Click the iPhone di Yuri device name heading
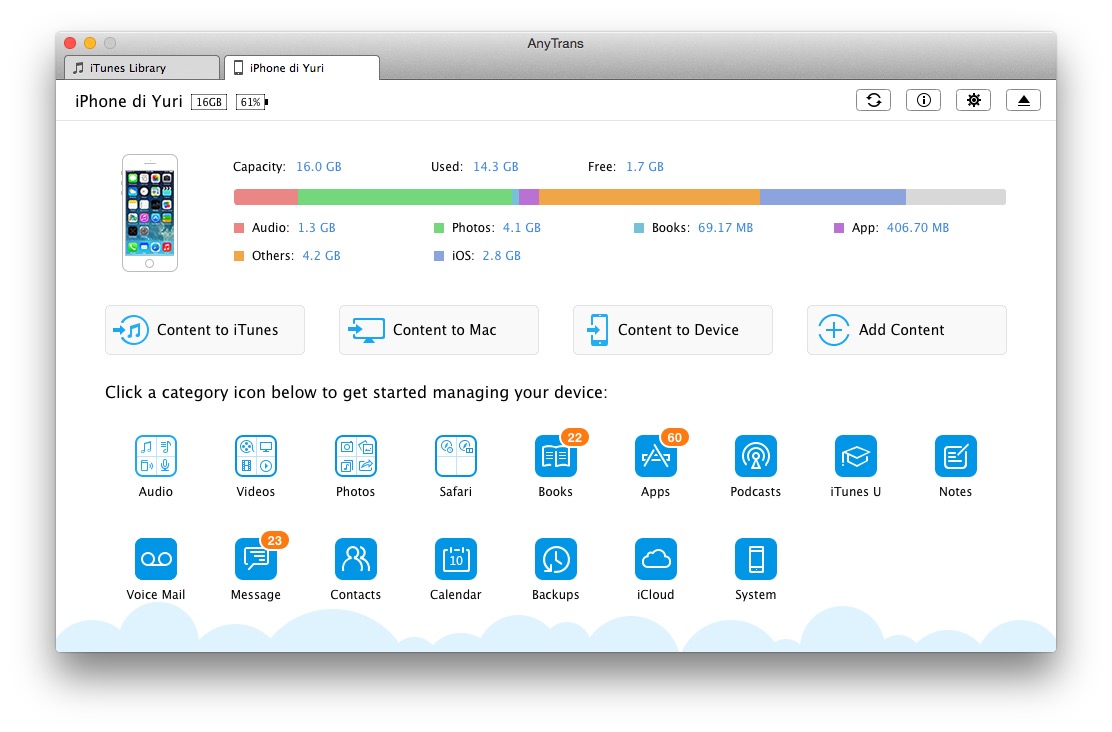The height and width of the screenshot is (732, 1112). pyautogui.click(x=129, y=101)
